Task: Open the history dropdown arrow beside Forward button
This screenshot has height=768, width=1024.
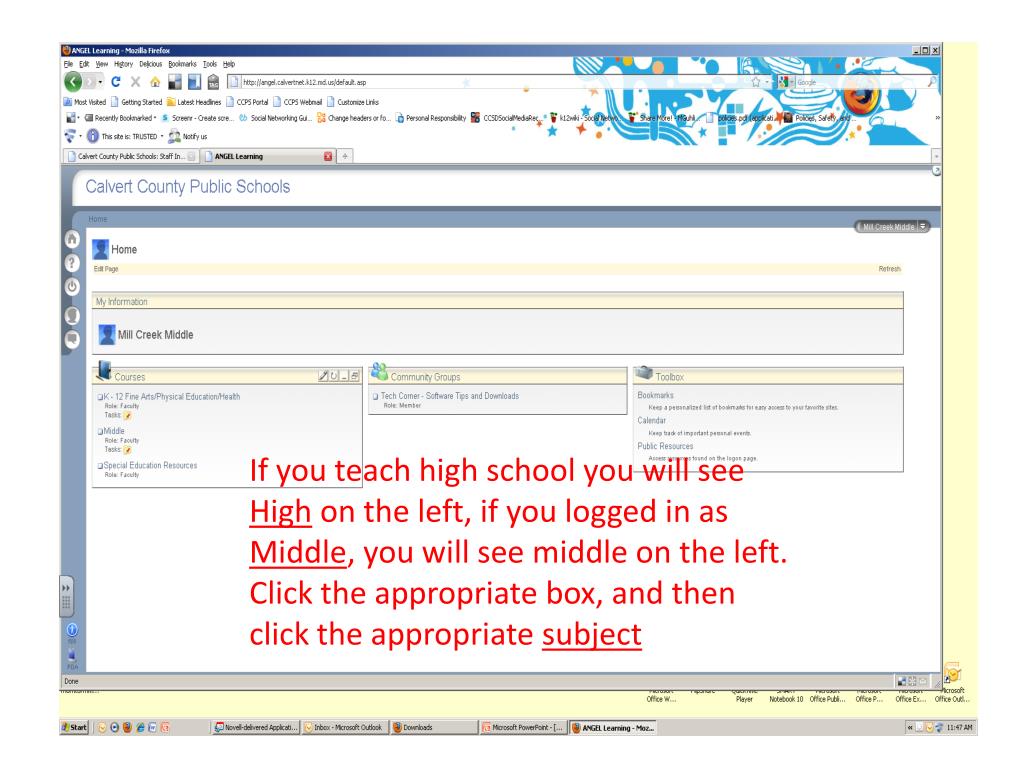Action: (x=100, y=82)
